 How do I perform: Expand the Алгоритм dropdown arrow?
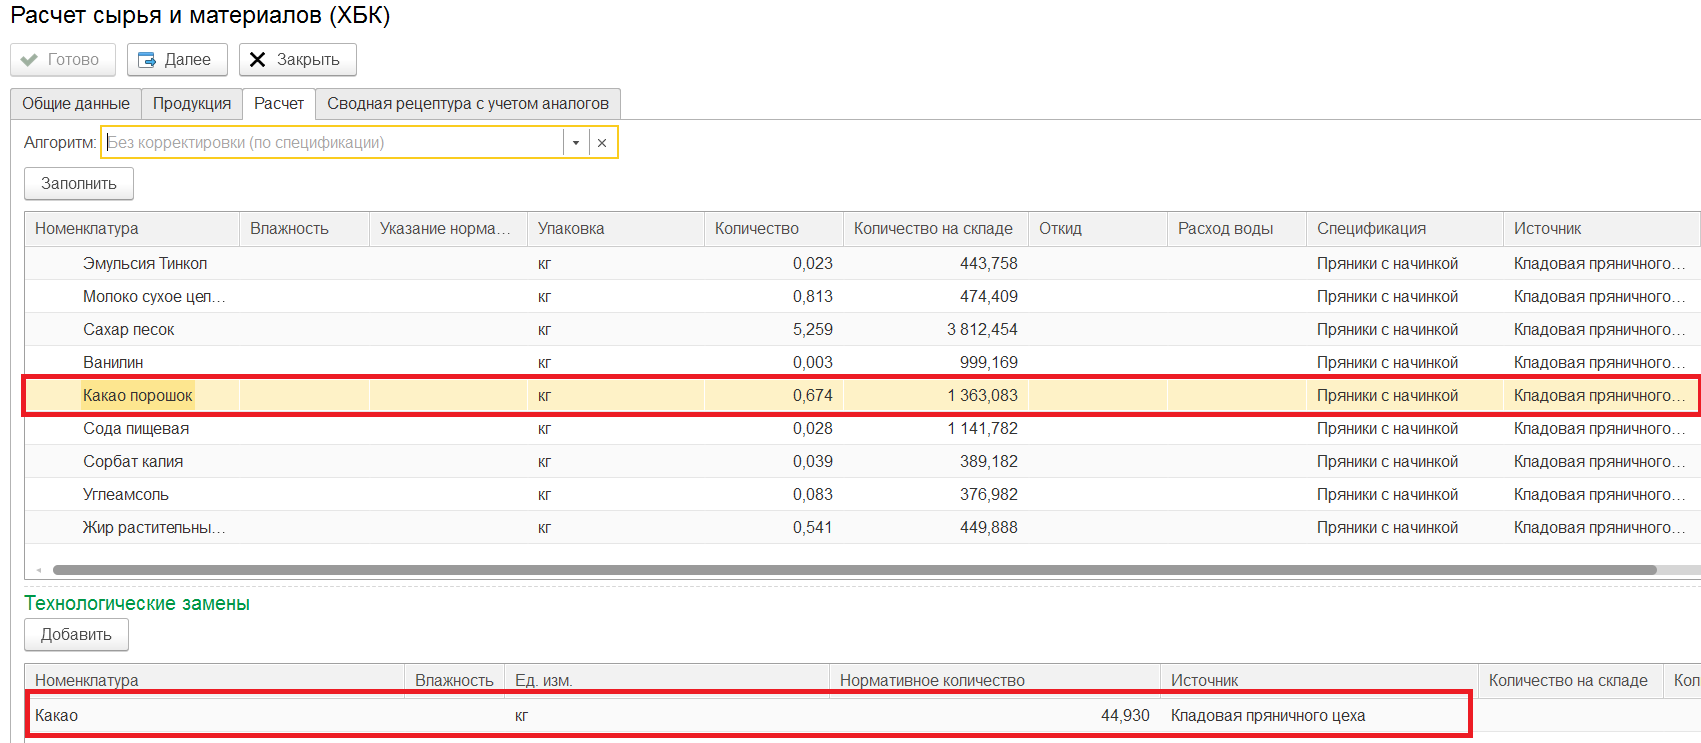[x=576, y=143]
